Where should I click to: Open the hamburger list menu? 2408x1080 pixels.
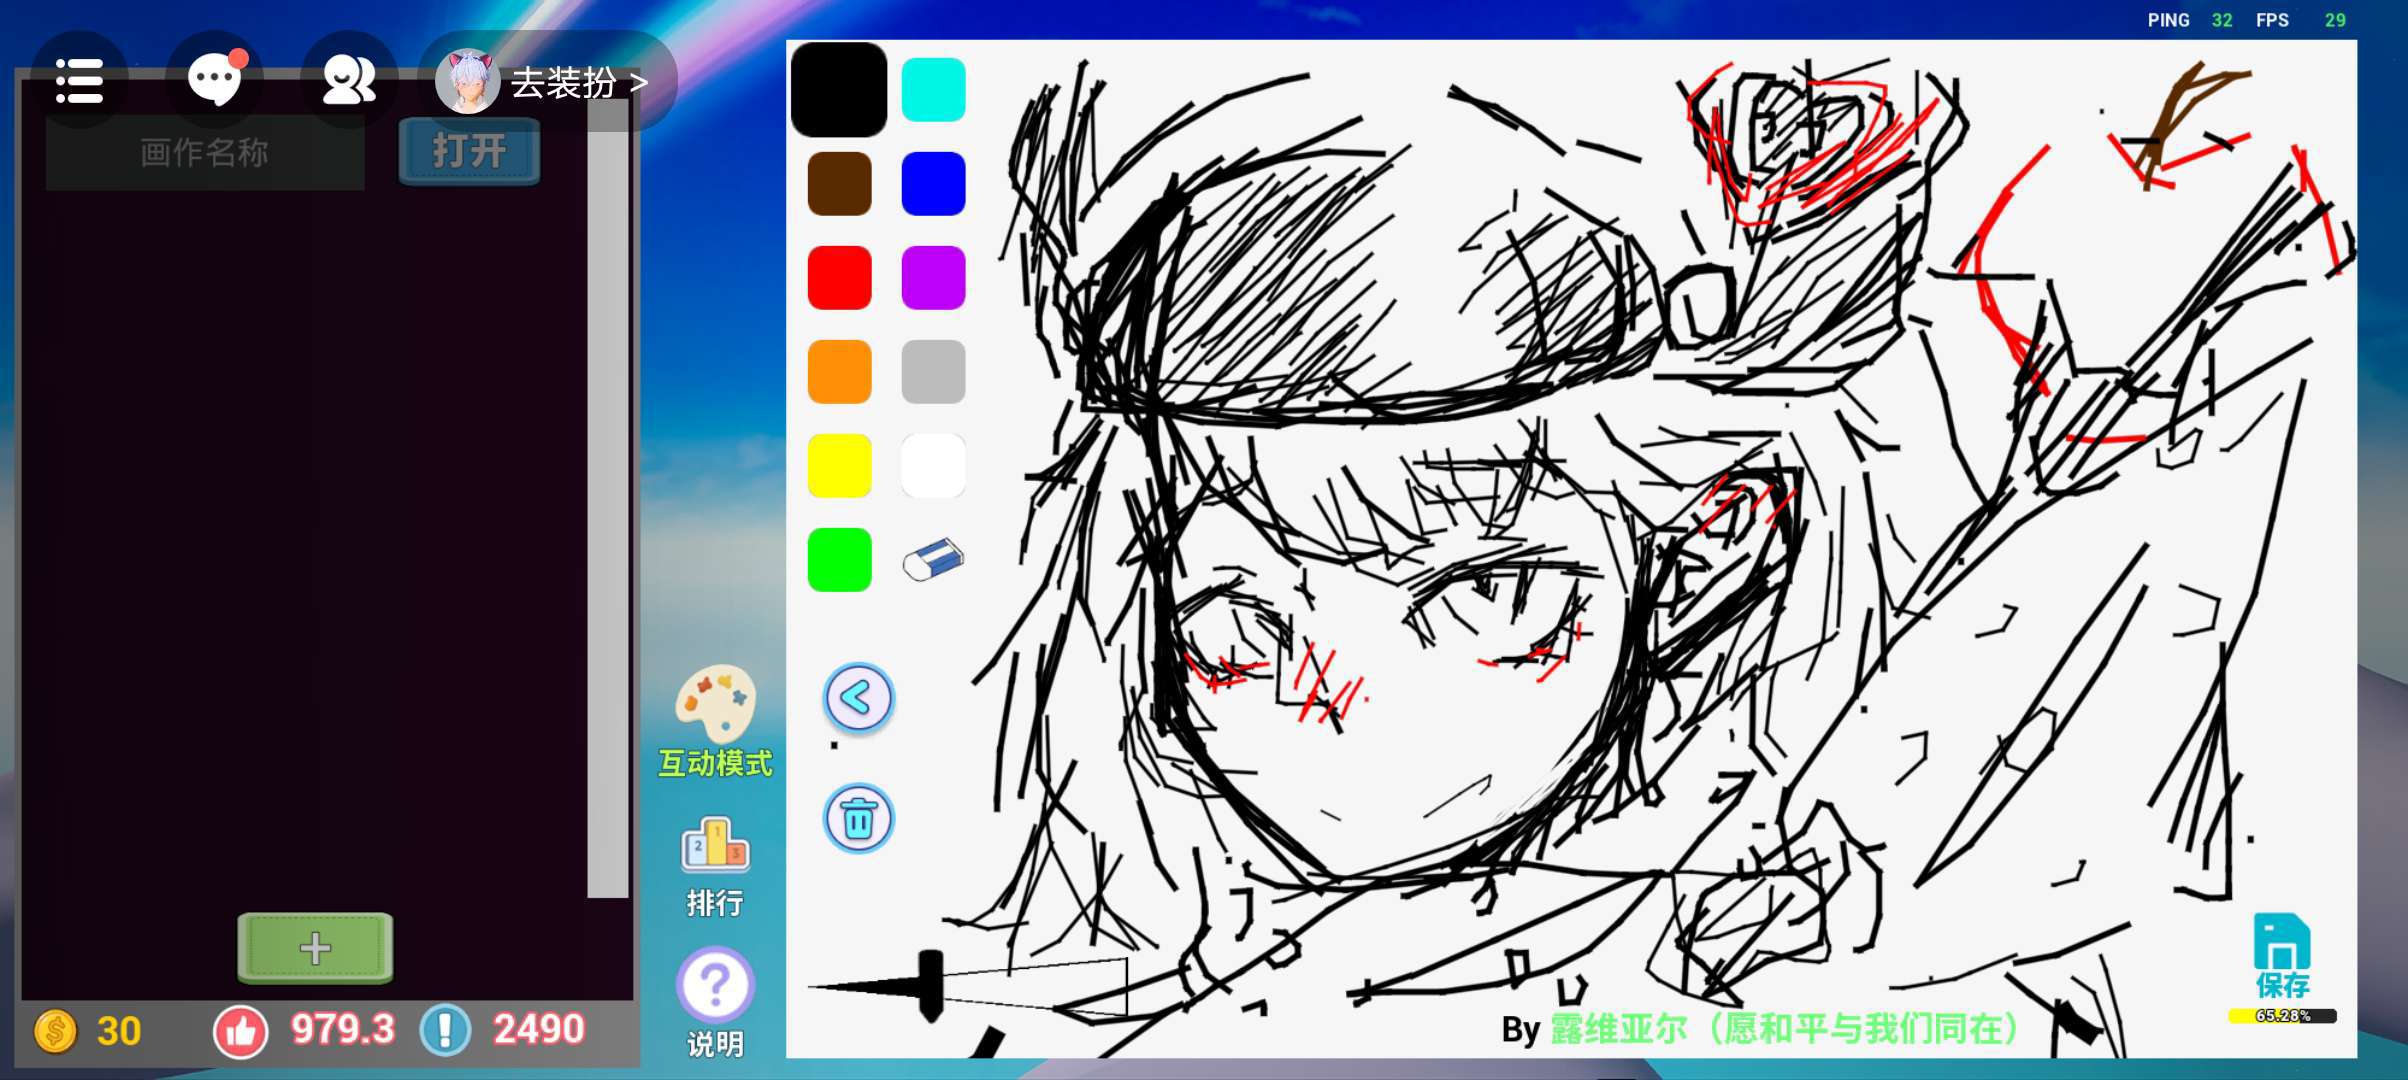[79, 81]
